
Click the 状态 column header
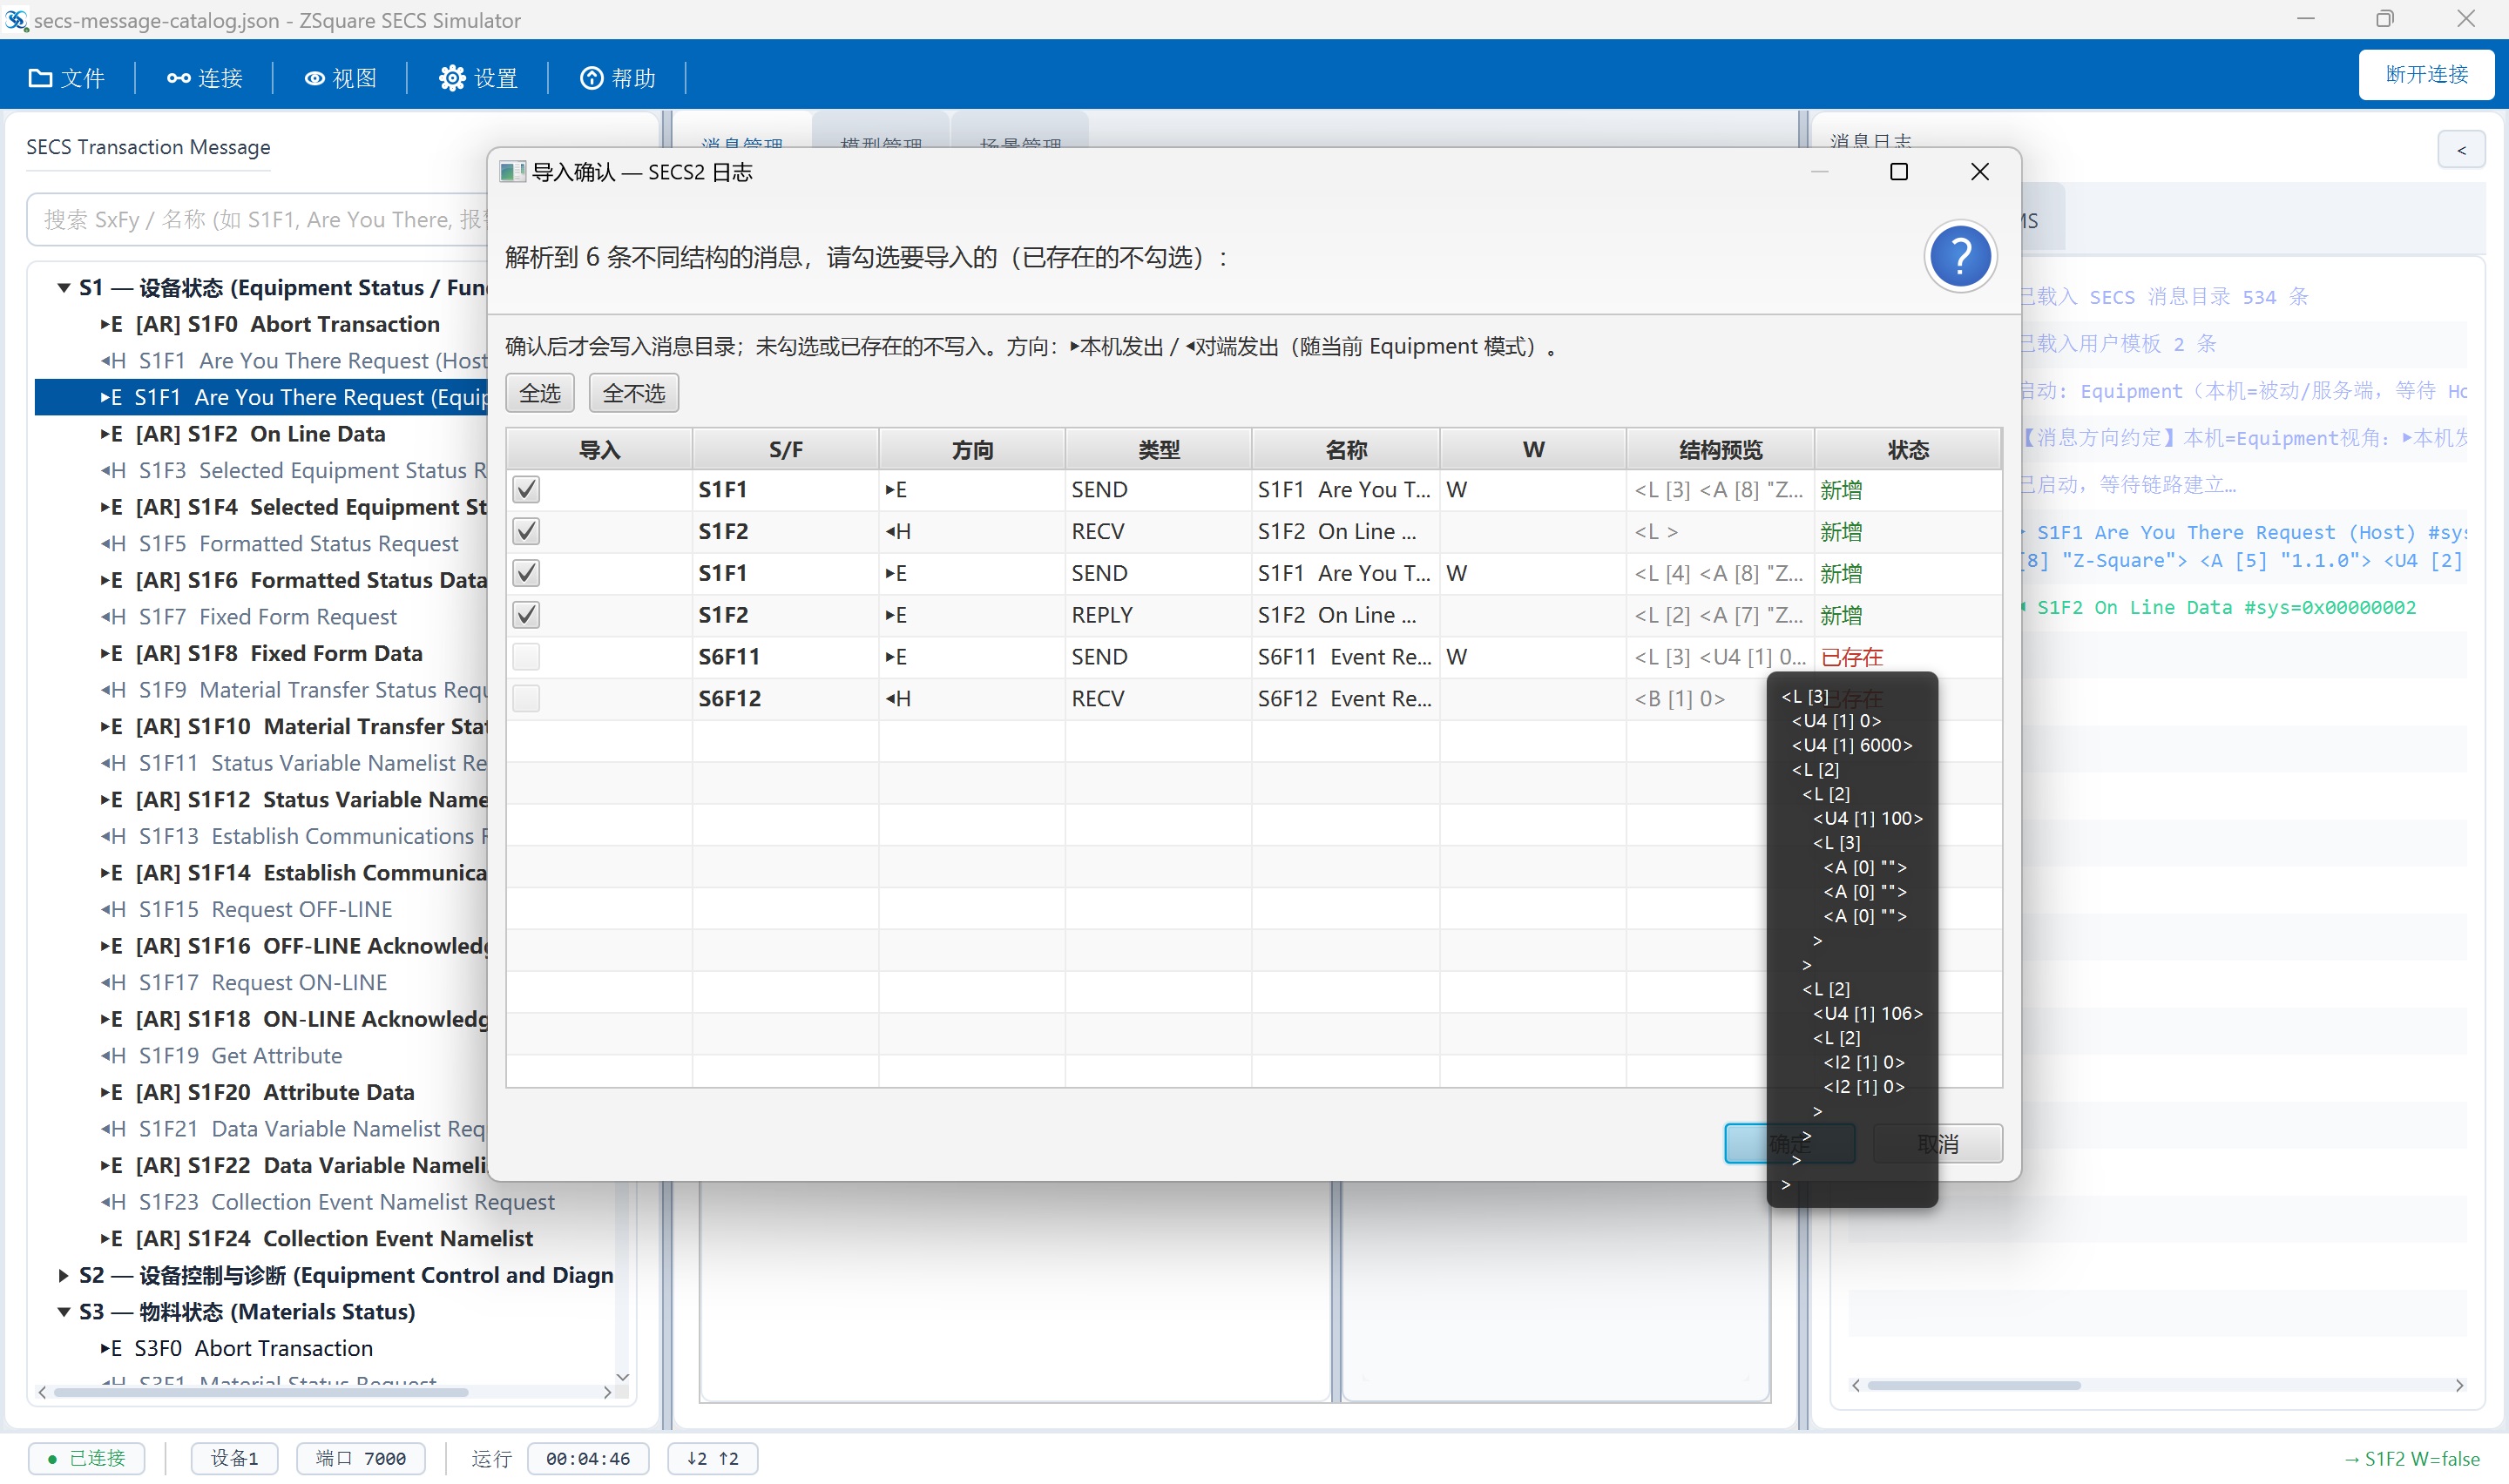coord(1907,450)
